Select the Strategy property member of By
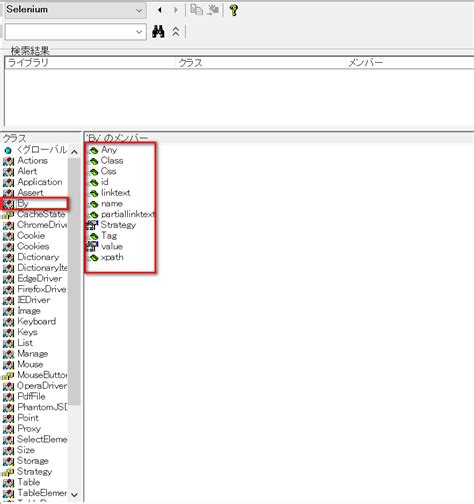Image resolution: width=474 pixels, height=504 pixels. (x=111, y=225)
